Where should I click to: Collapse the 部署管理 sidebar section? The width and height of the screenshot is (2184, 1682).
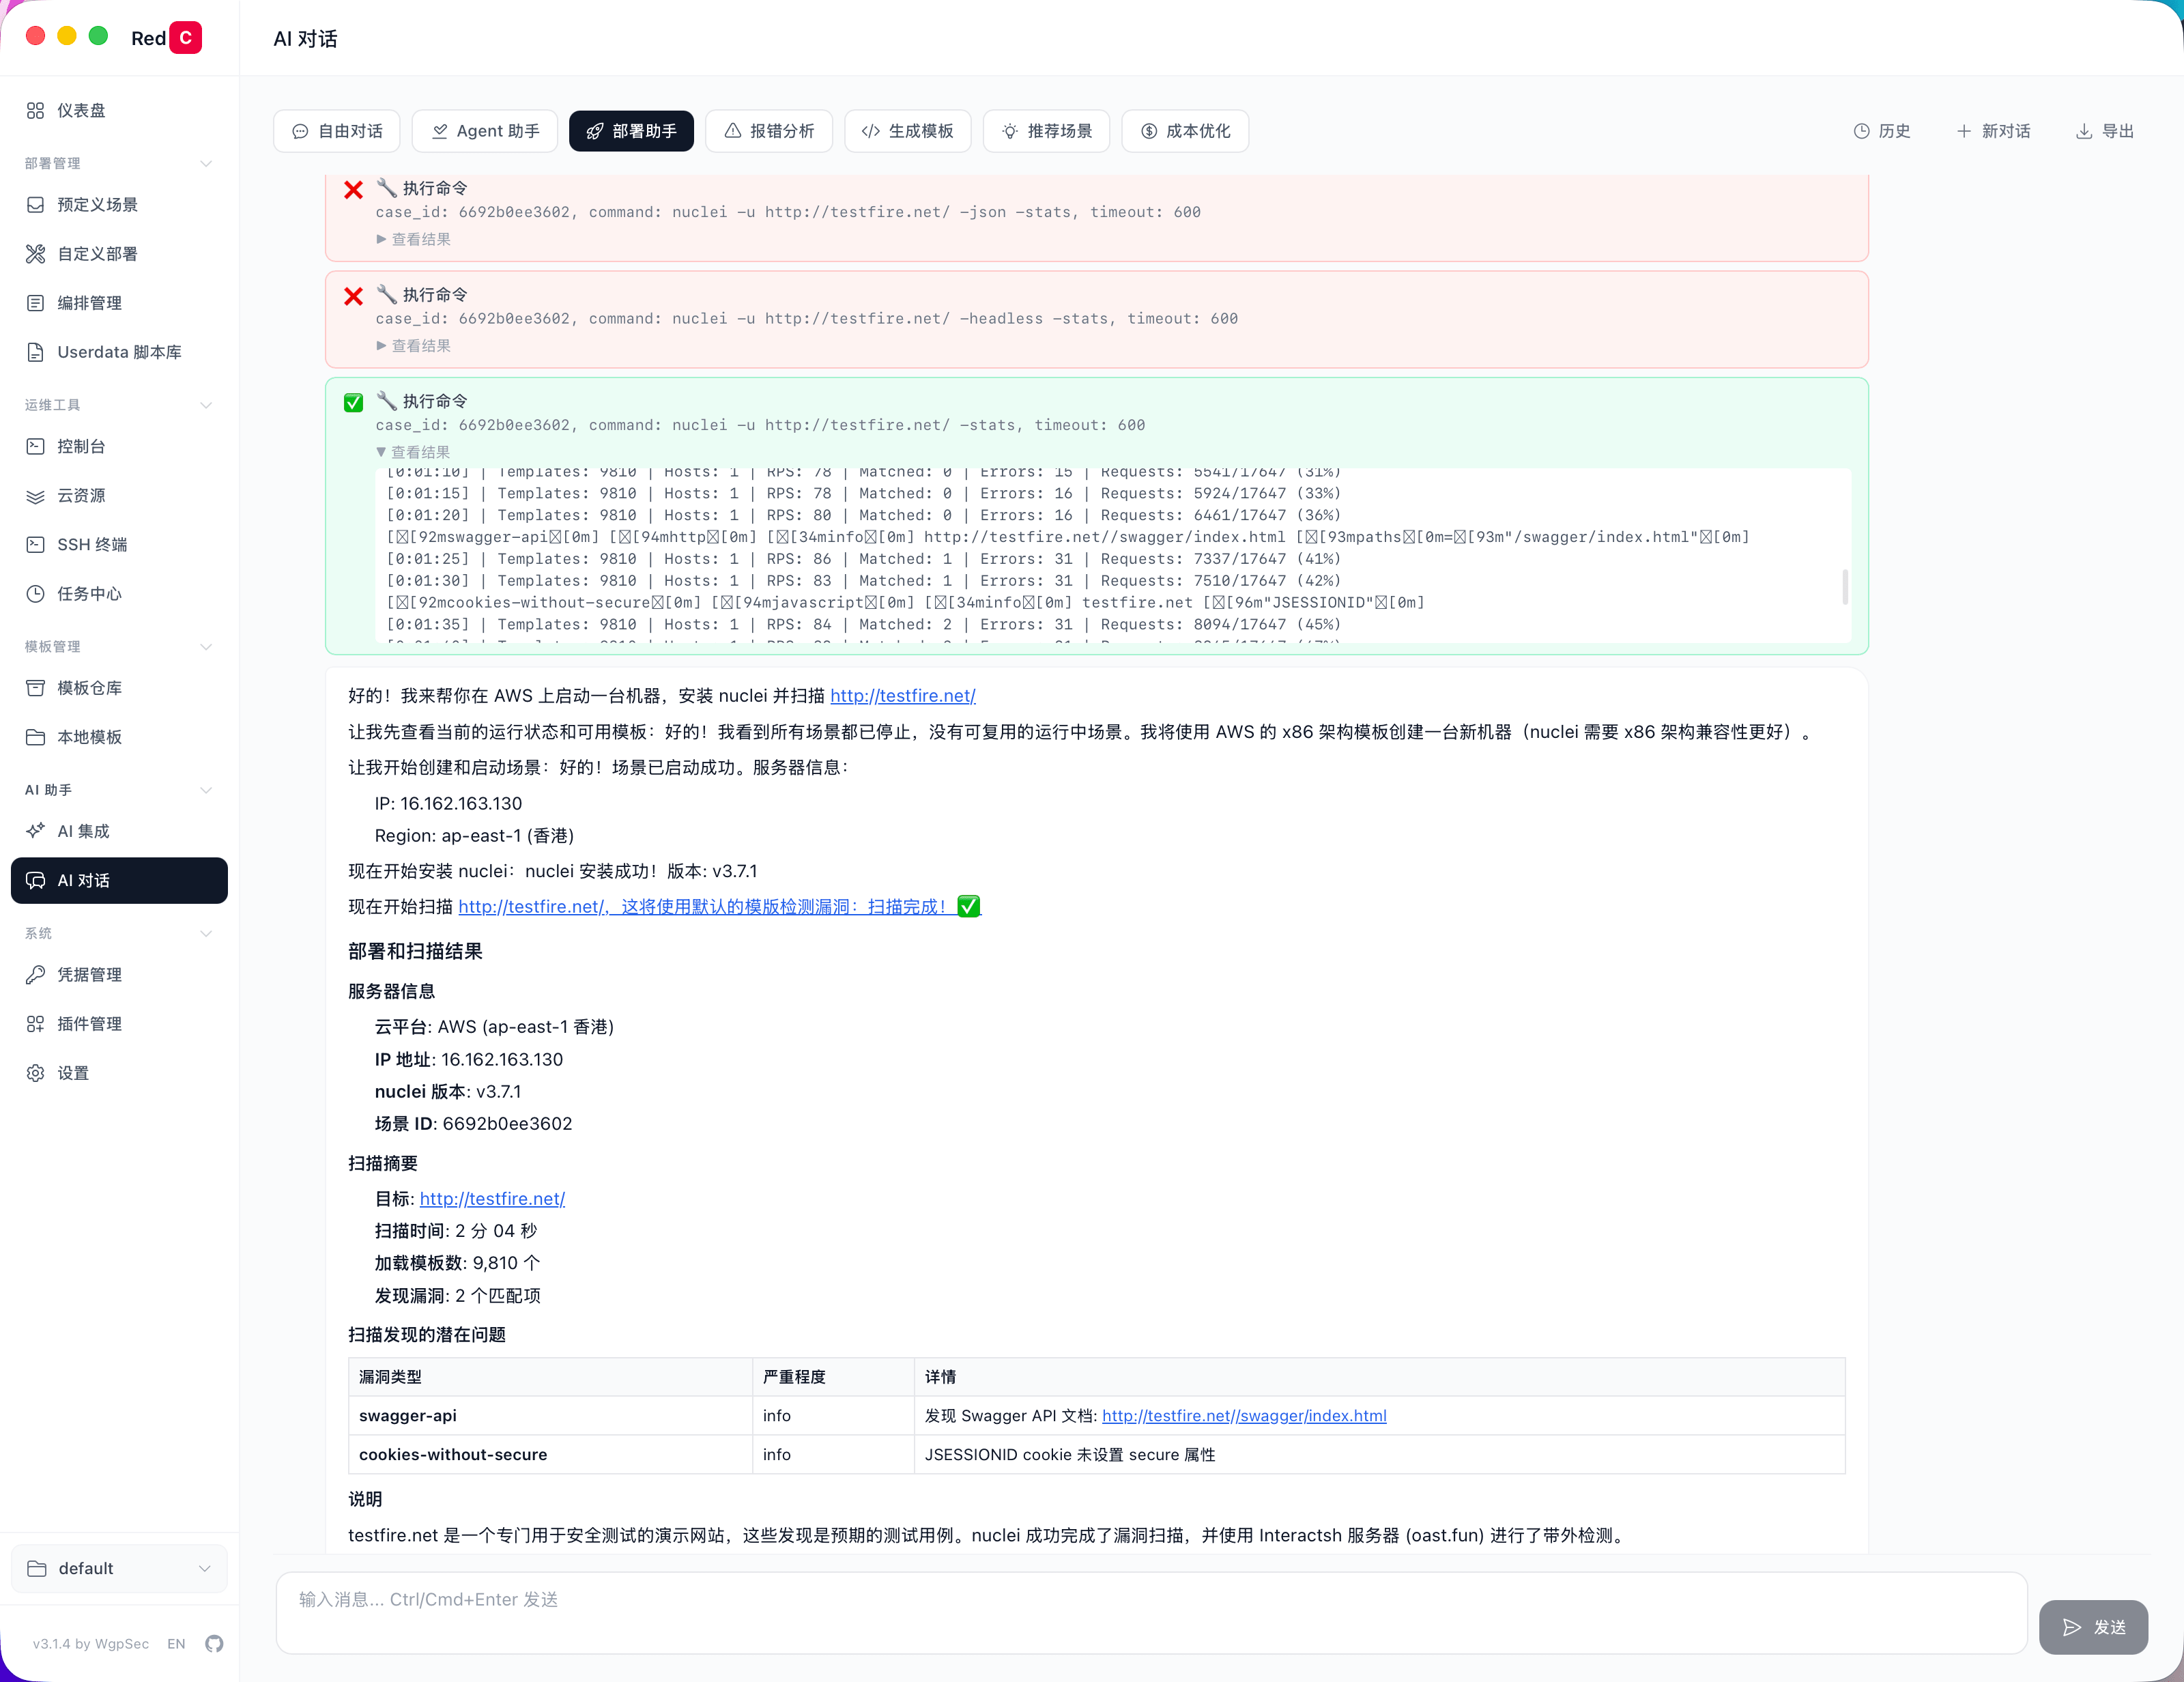coord(206,164)
